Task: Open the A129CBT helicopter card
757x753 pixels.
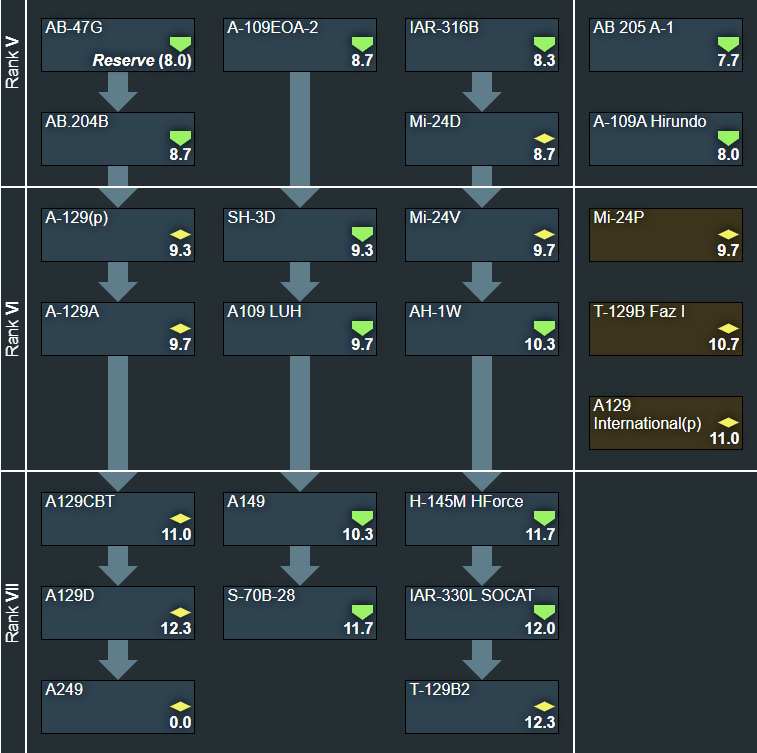Action: (x=117, y=517)
